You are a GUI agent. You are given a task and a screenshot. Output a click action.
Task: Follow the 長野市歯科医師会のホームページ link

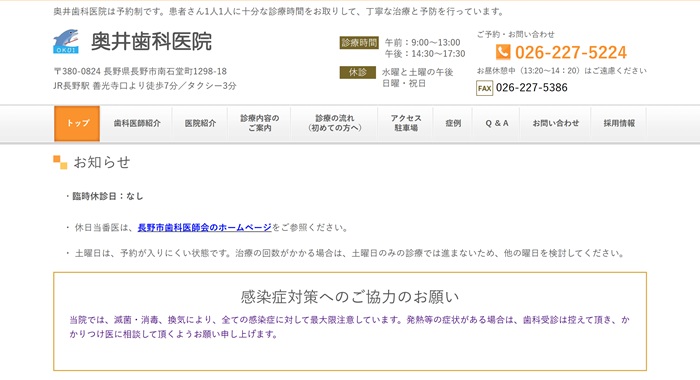click(204, 228)
